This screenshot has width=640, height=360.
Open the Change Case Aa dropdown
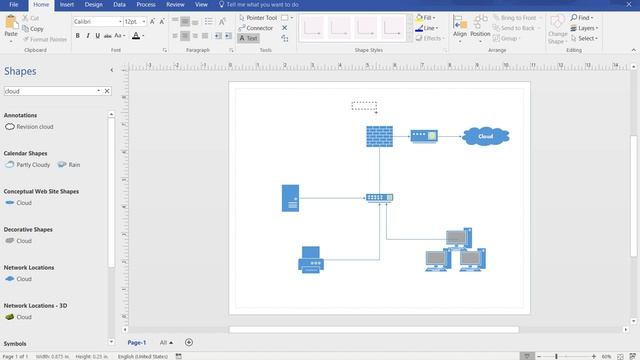click(x=120, y=36)
